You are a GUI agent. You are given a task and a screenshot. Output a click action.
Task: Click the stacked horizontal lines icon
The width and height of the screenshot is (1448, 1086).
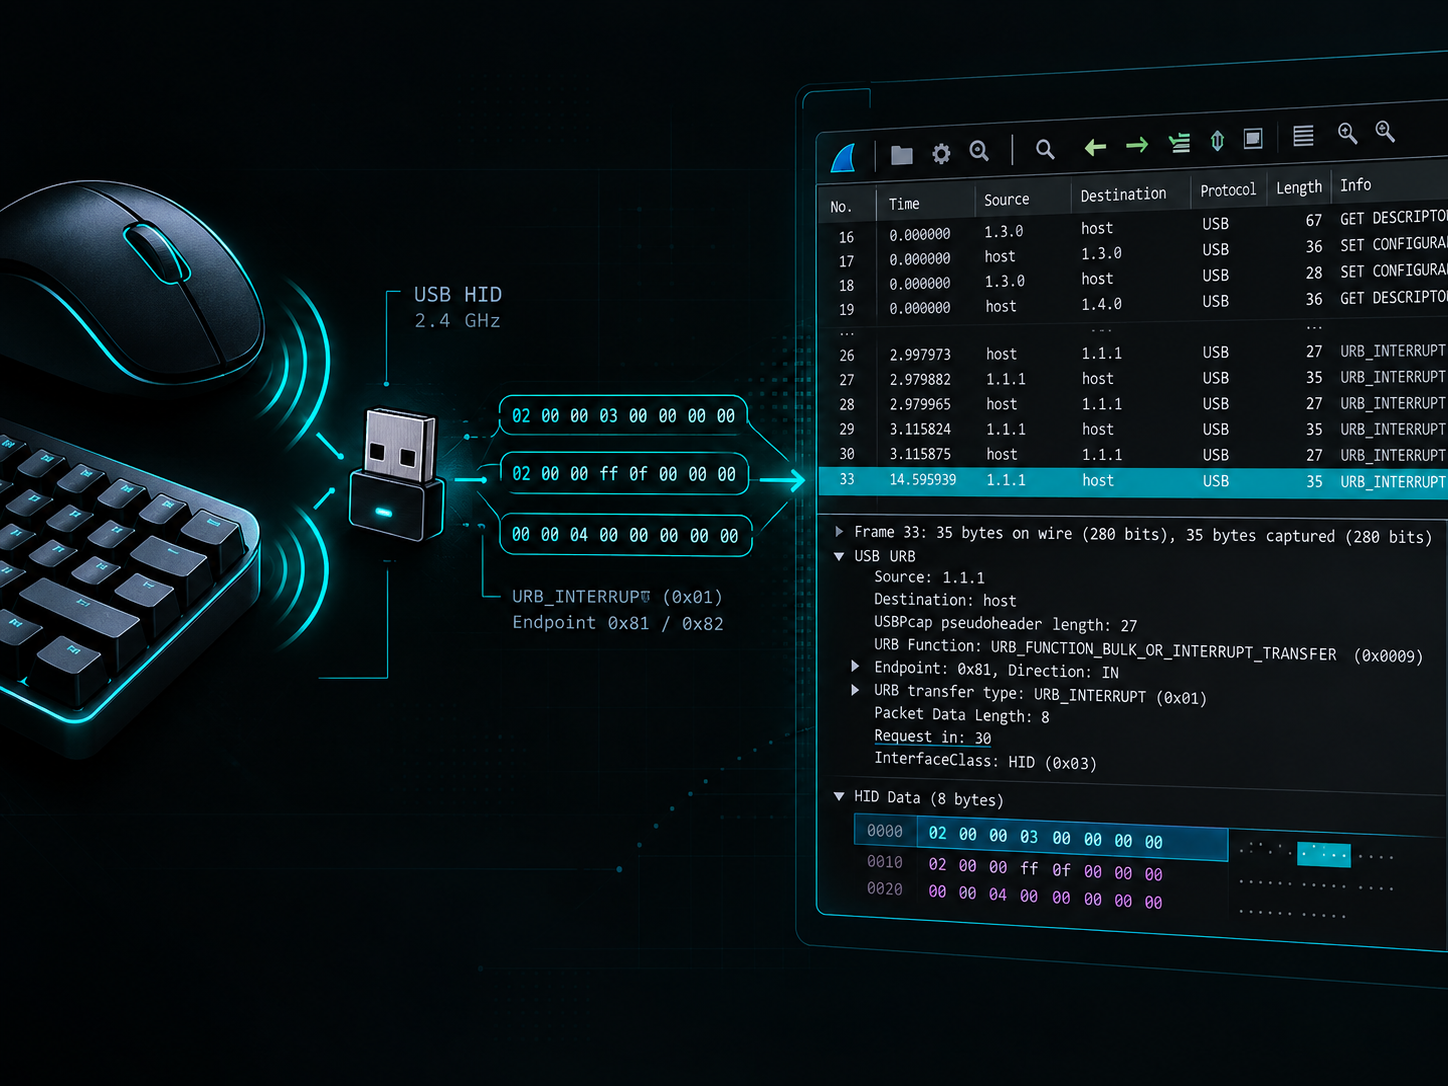1303,136
